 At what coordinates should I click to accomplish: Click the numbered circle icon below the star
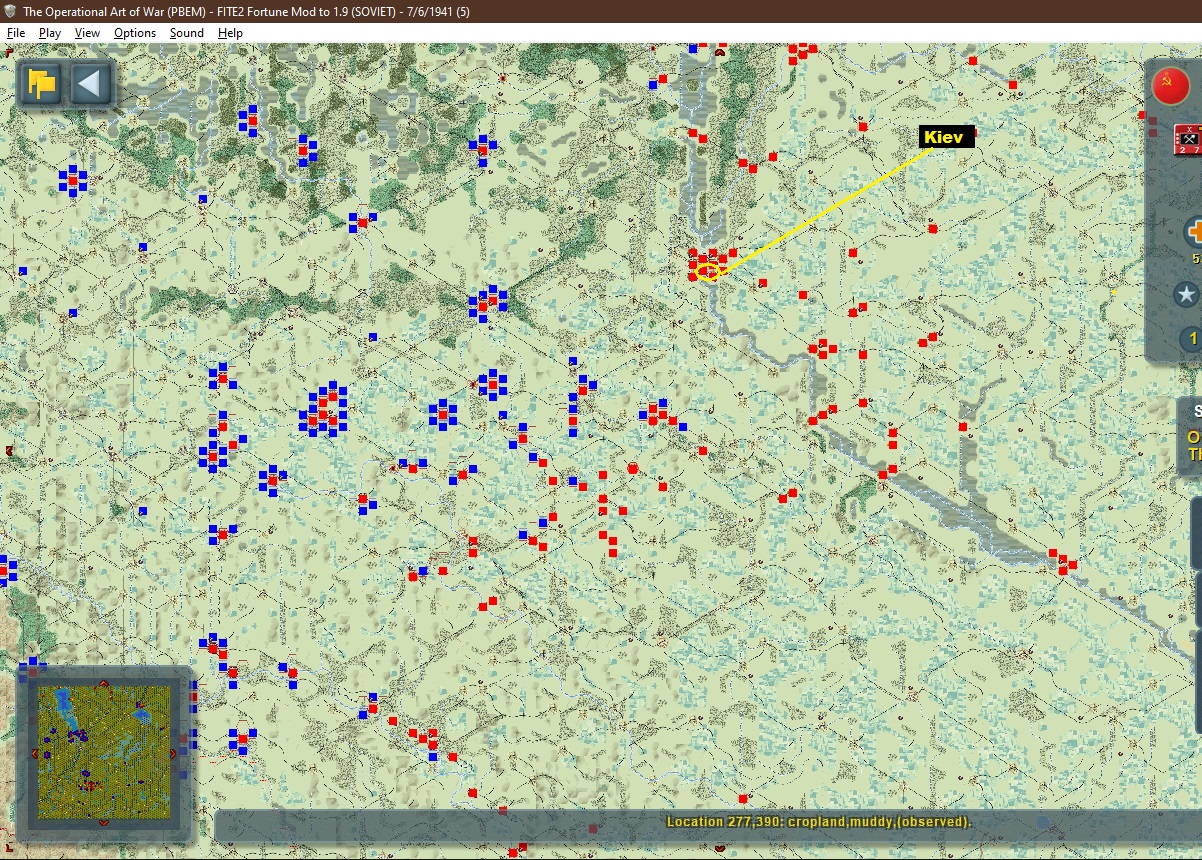coord(1191,339)
